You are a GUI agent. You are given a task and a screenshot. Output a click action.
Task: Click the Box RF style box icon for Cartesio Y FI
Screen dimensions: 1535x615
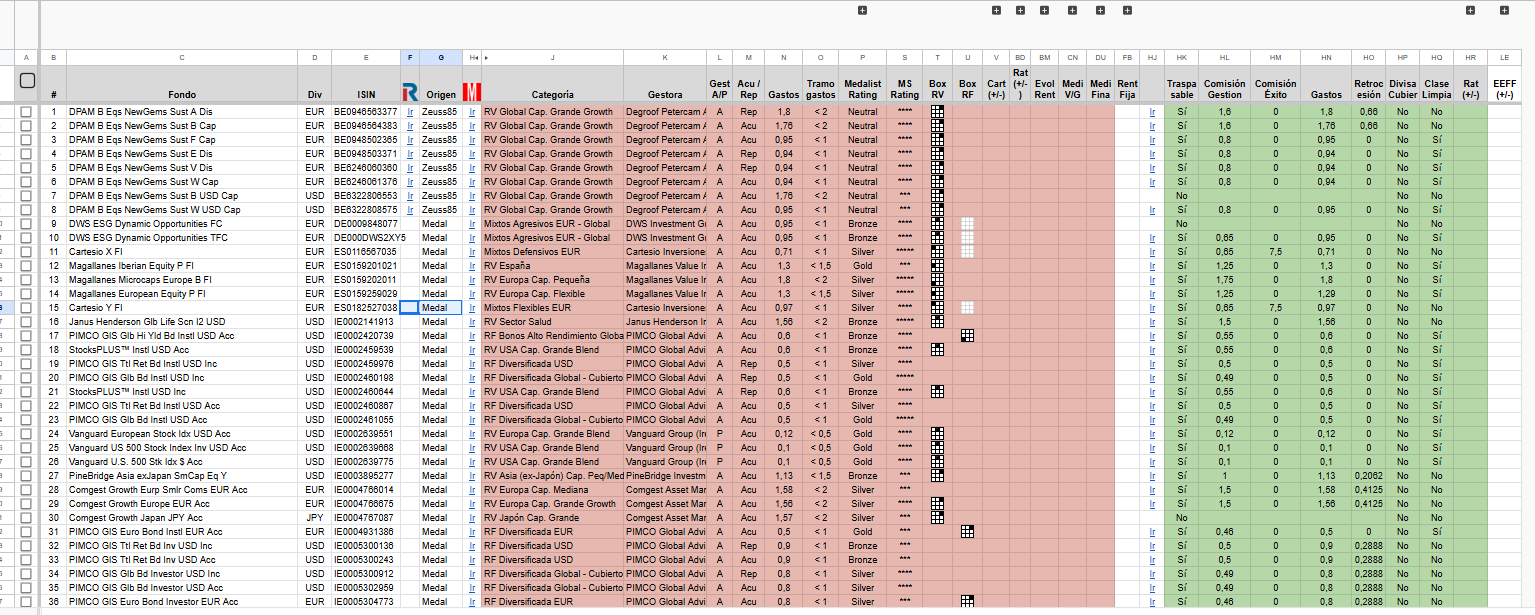click(967, 308)
